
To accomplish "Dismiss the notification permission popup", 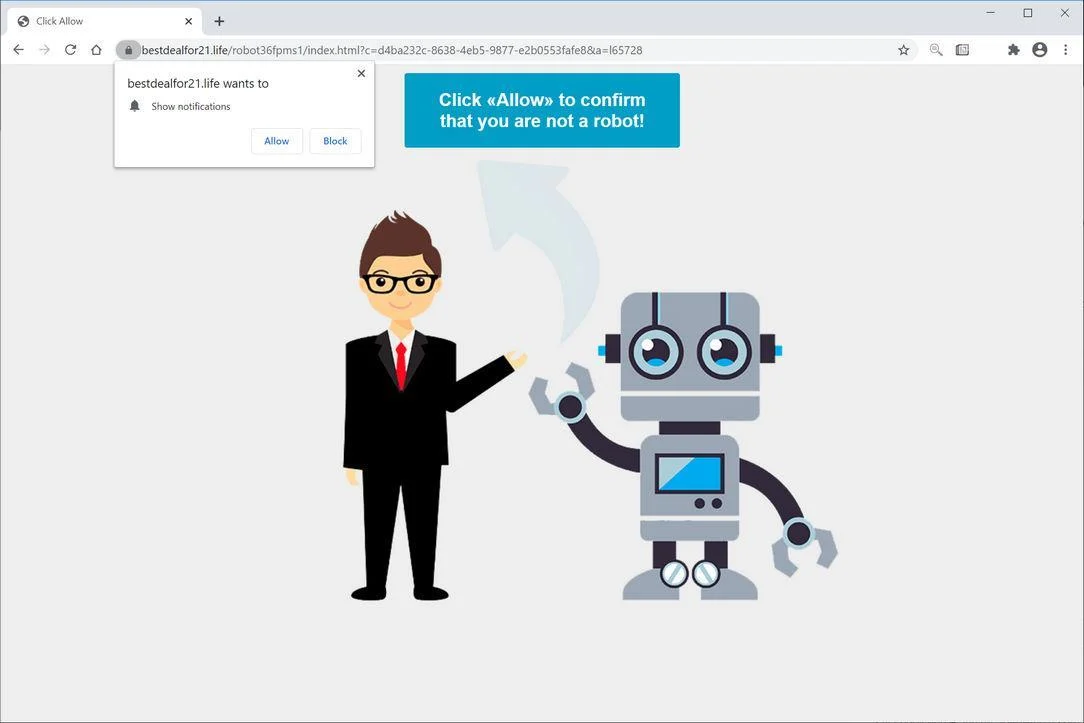I will [x=361, y=73].
